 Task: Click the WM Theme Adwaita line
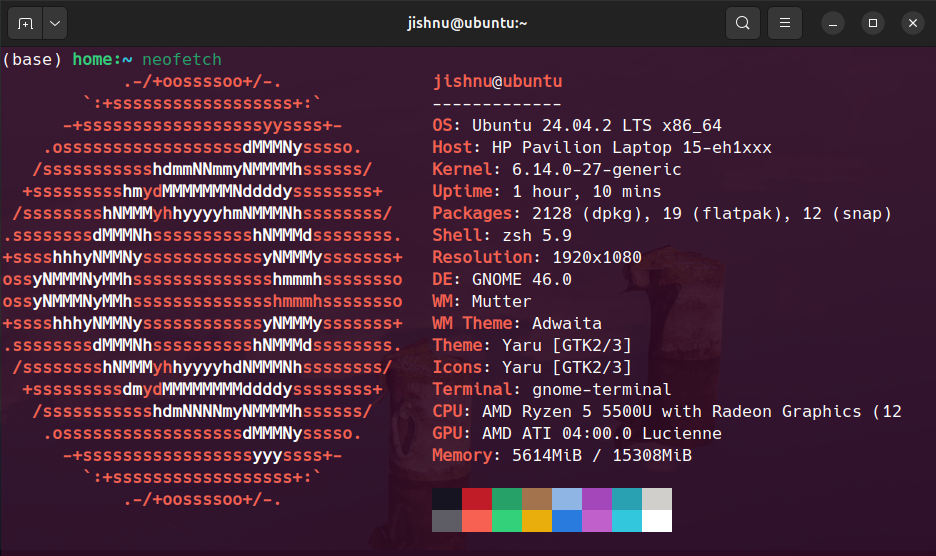[x=517, y=324]
